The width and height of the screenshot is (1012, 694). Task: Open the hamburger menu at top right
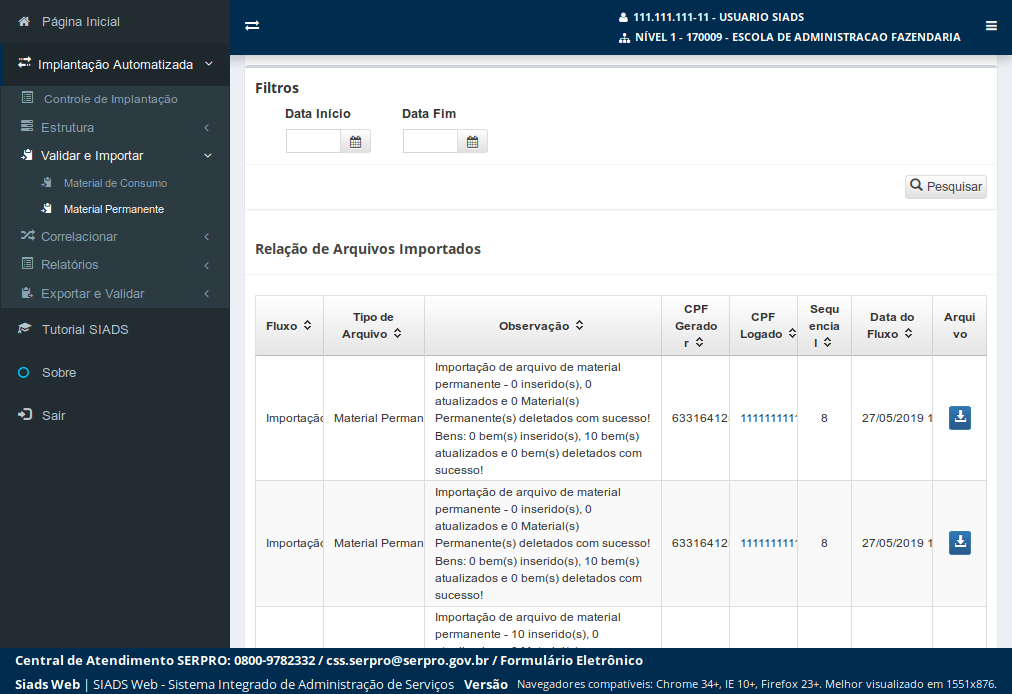pyautogui.click(x=991, y=26)
